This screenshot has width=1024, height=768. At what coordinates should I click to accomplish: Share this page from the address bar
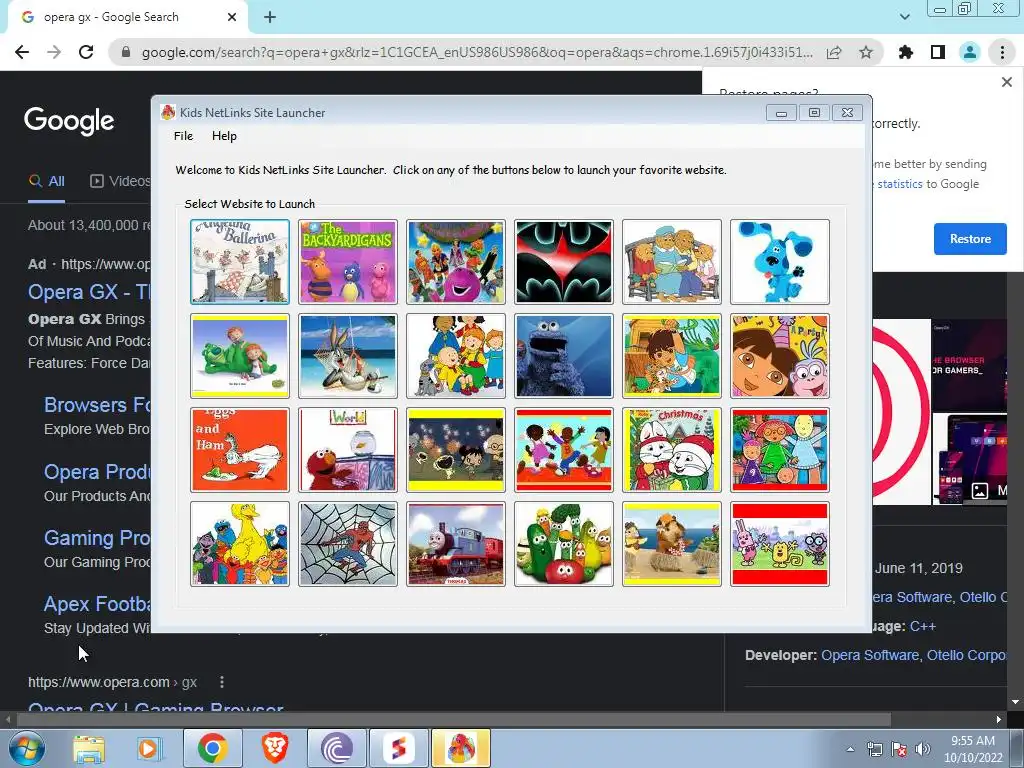click(834, 52)
